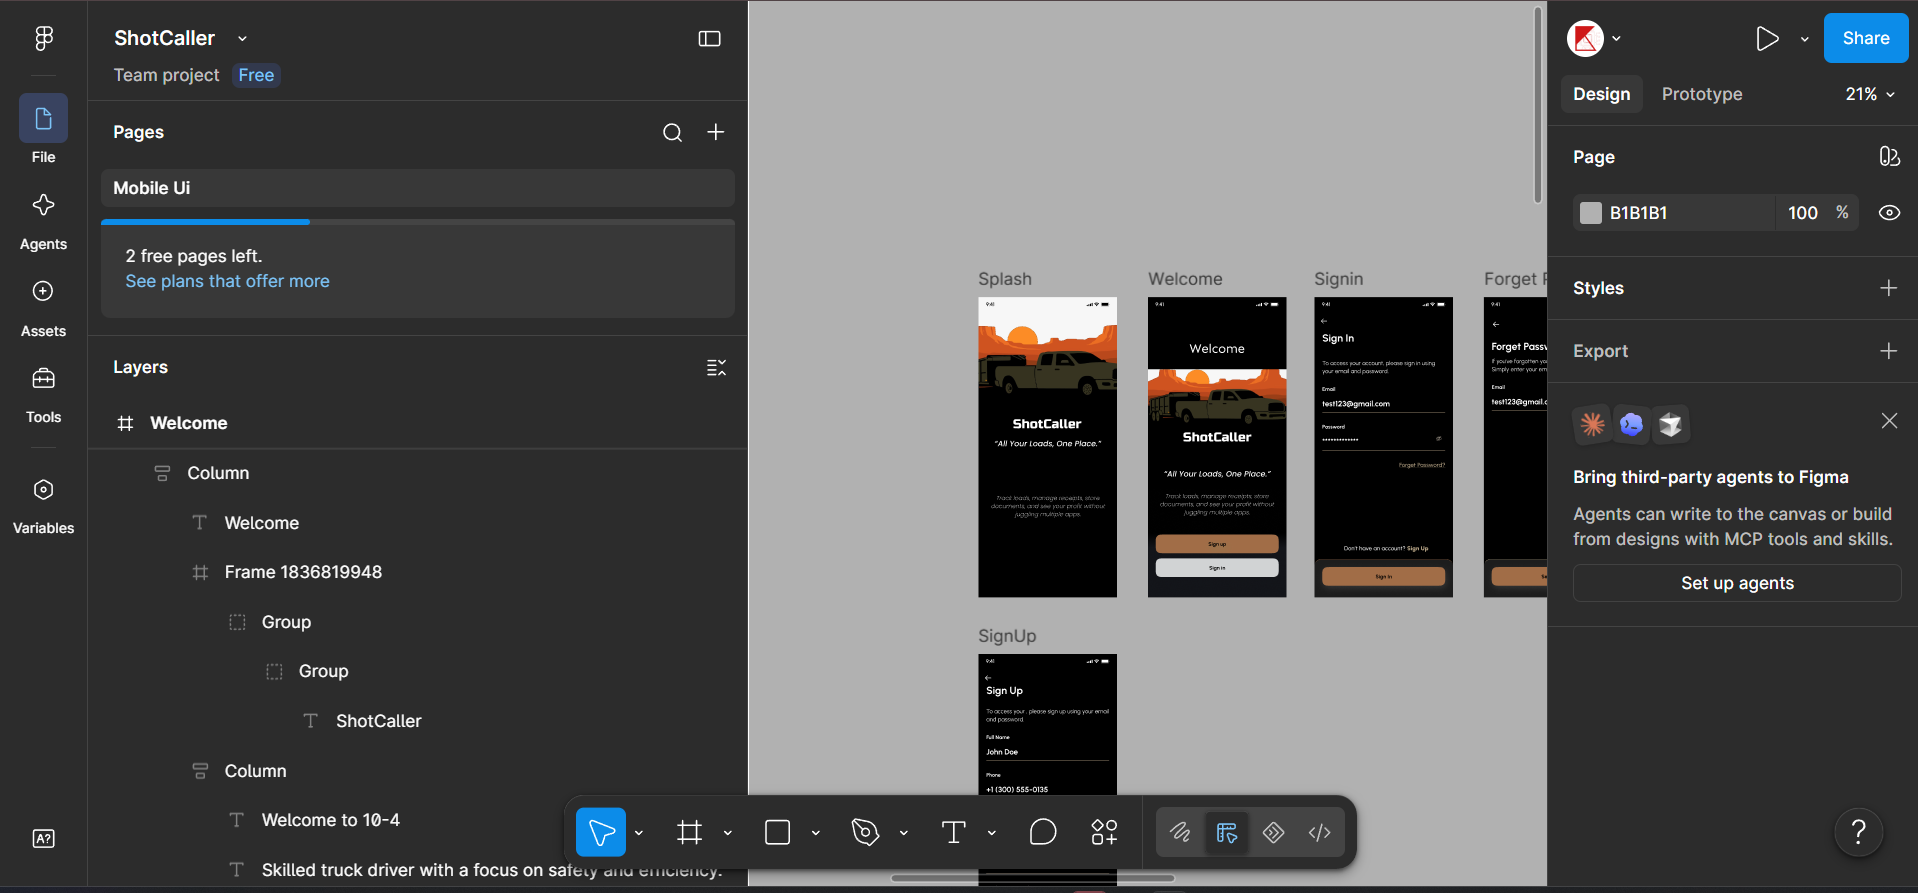Switch to component mode diamond icon in toolbar
The height and width of the screenshot is (893, 1918).
(1273, 832)
